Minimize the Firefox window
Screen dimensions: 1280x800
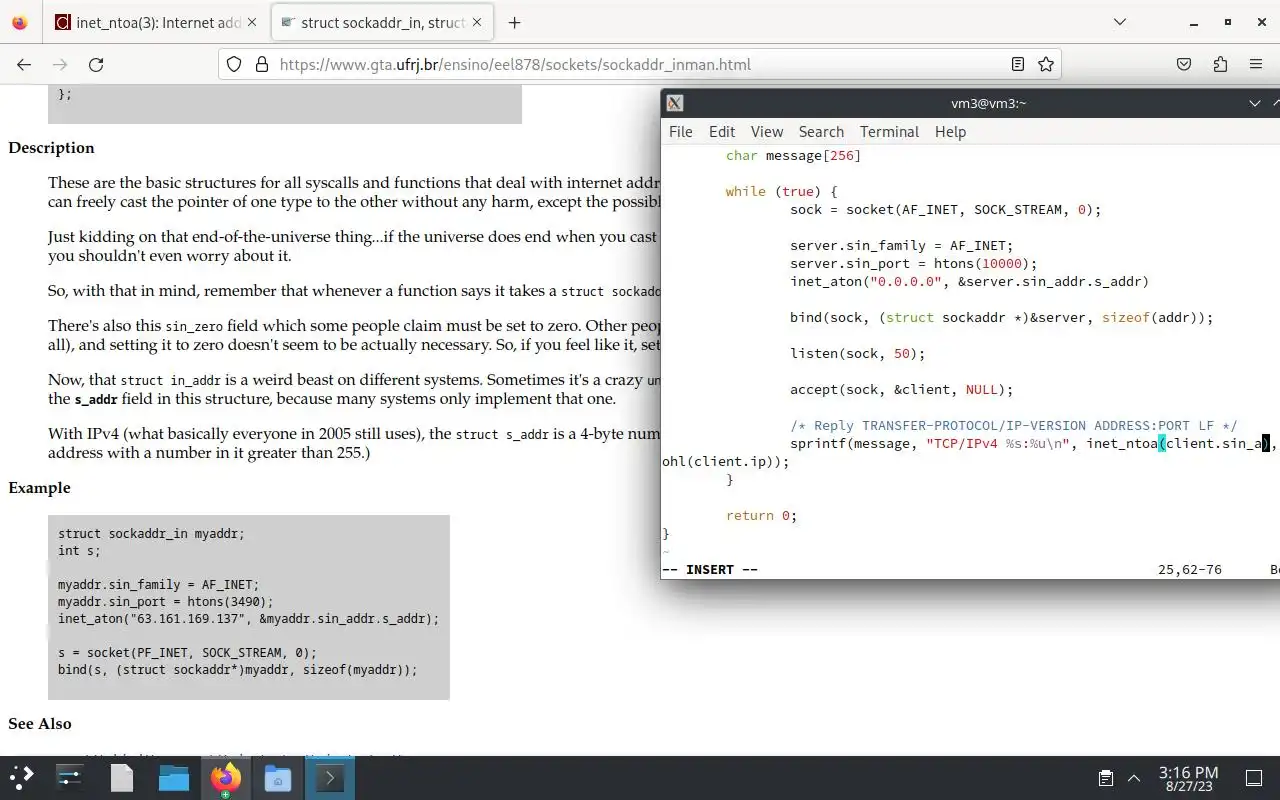[x=1194, y=22]
